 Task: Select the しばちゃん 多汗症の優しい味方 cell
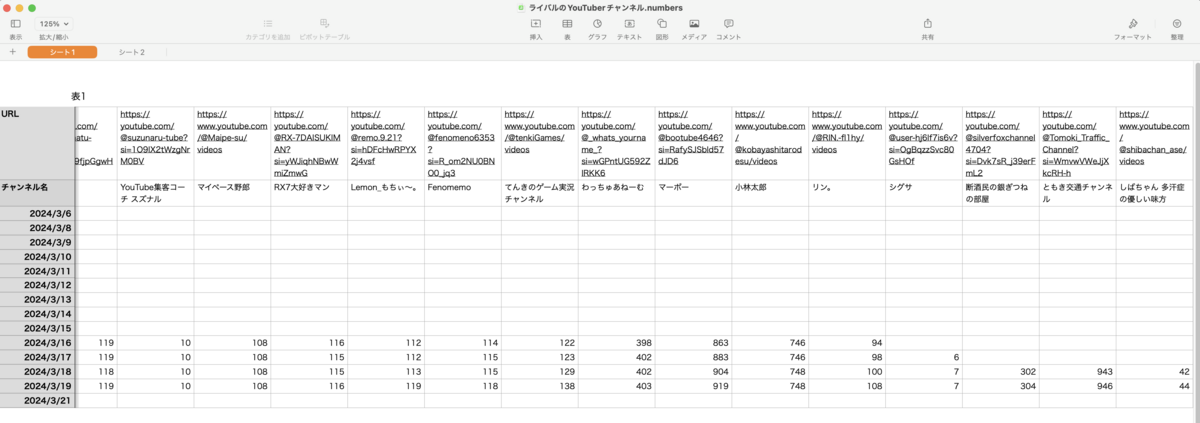click(x=1155, y=193)
